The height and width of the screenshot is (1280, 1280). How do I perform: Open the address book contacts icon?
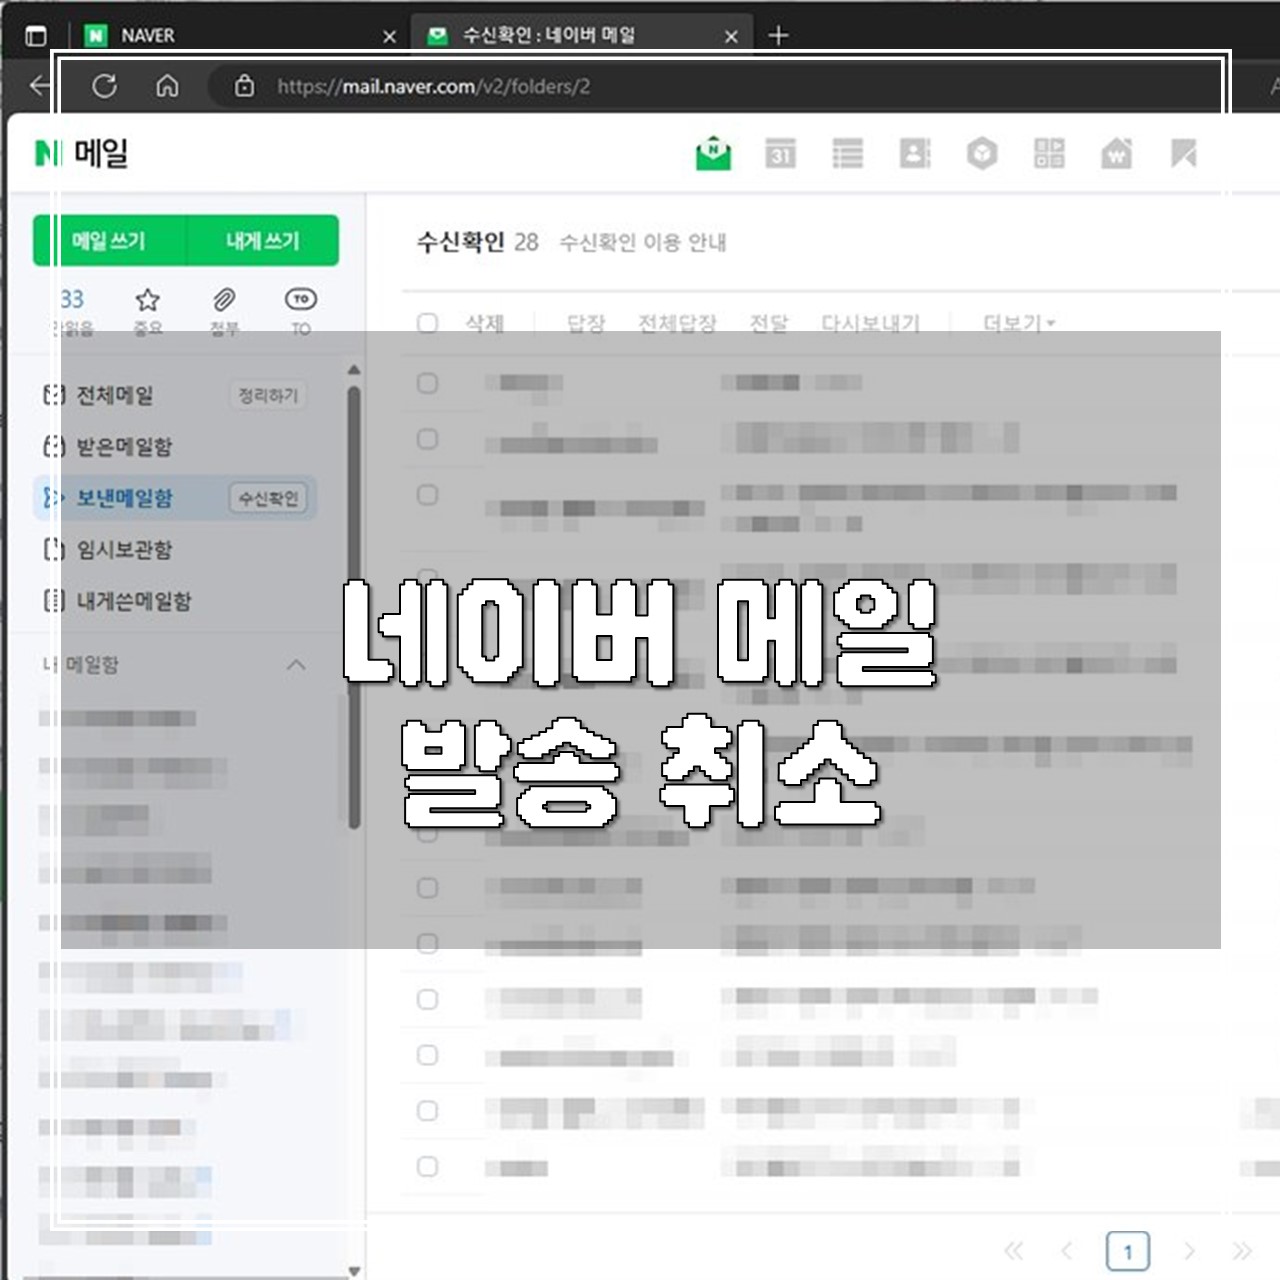[x=915, y=153]
